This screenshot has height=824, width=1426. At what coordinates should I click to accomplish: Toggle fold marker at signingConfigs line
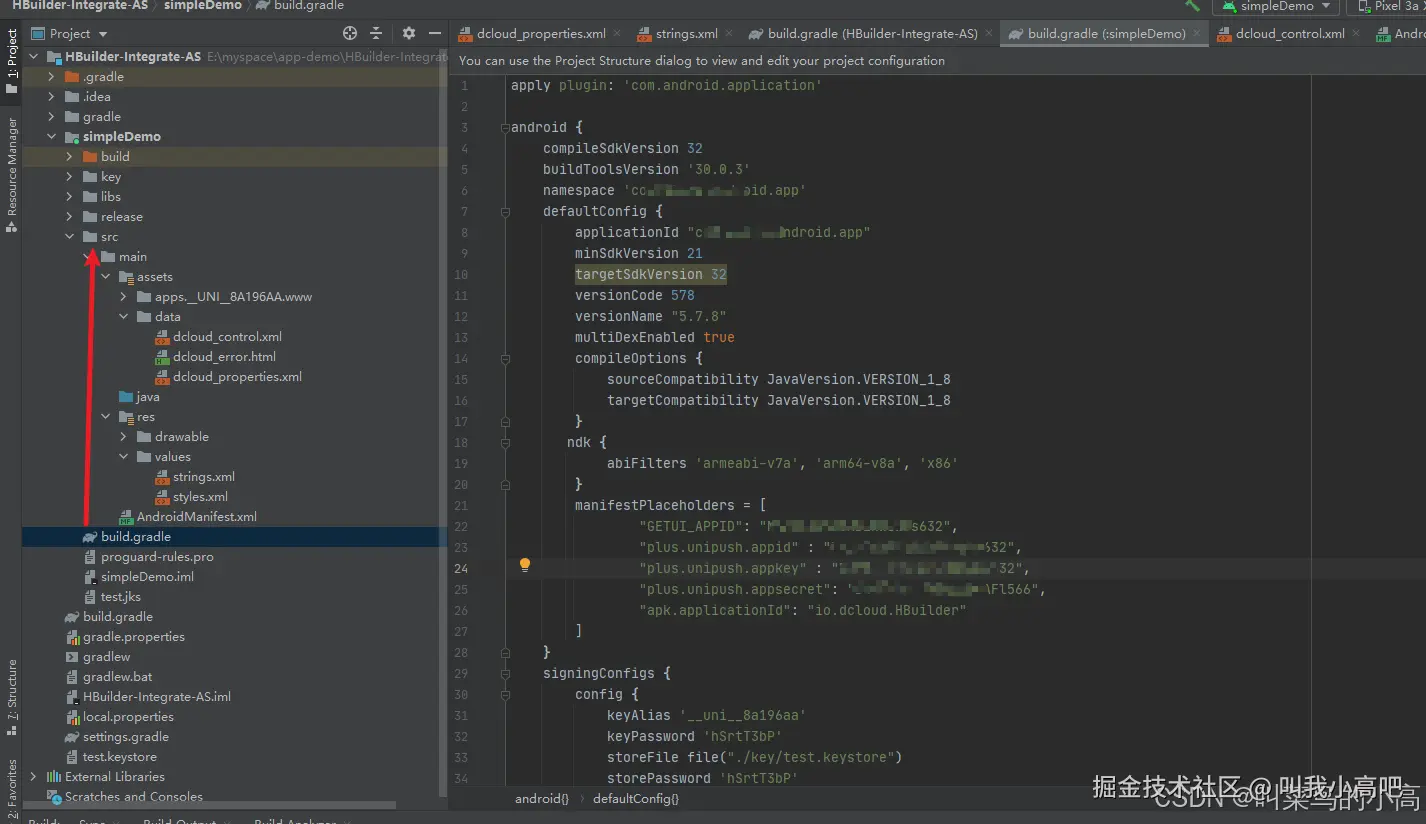[505, 673]
